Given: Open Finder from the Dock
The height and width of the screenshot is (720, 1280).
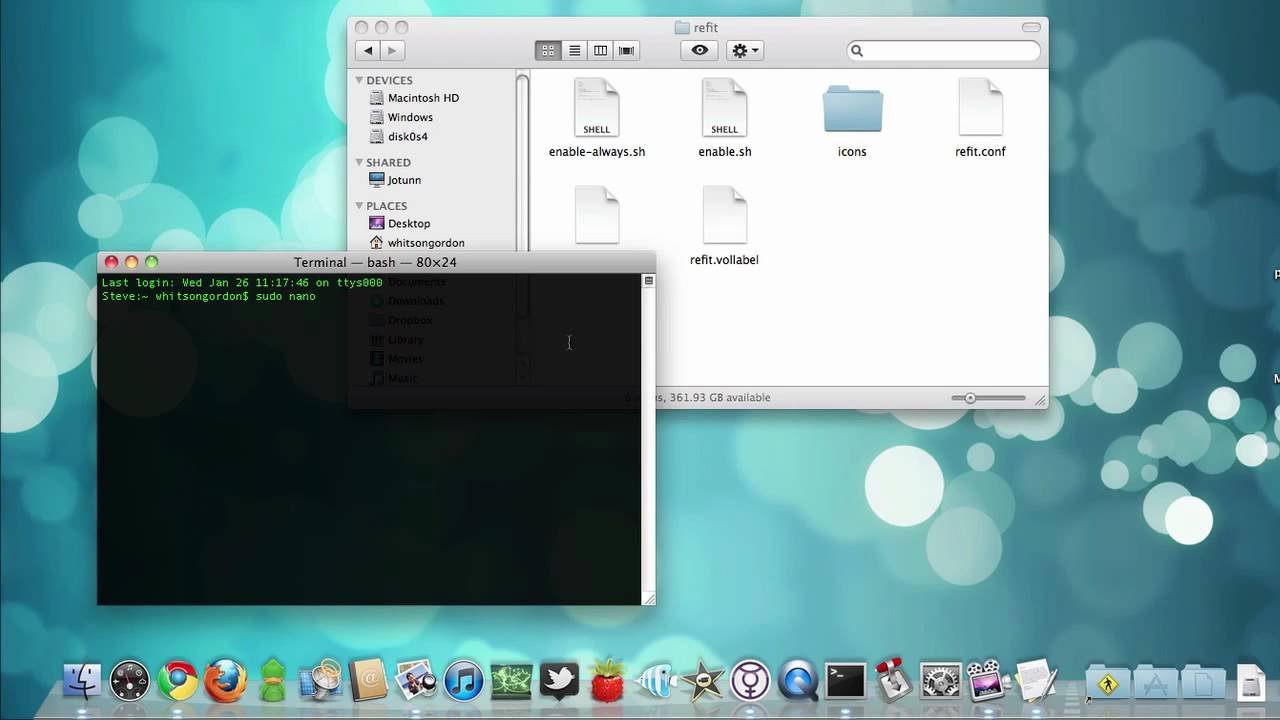Looking at the screenshot, I should pos(83,681).
